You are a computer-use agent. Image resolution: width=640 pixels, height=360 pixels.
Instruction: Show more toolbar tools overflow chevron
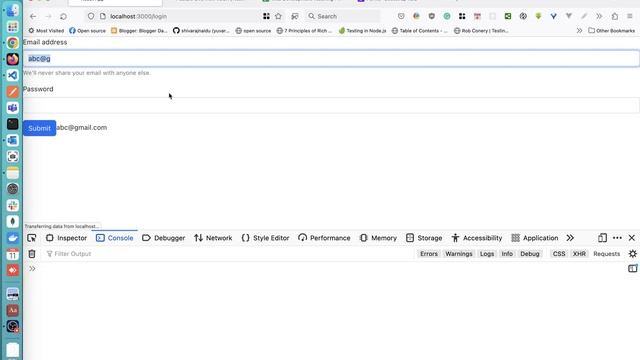coord(599,16)
